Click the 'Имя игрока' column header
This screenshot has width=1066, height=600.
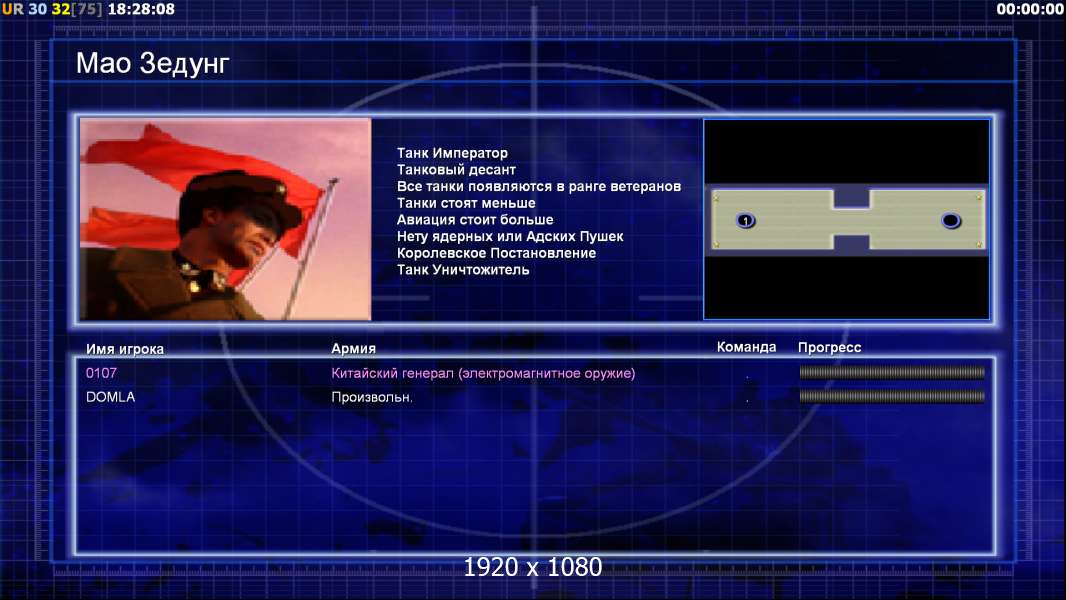(124, 349)
